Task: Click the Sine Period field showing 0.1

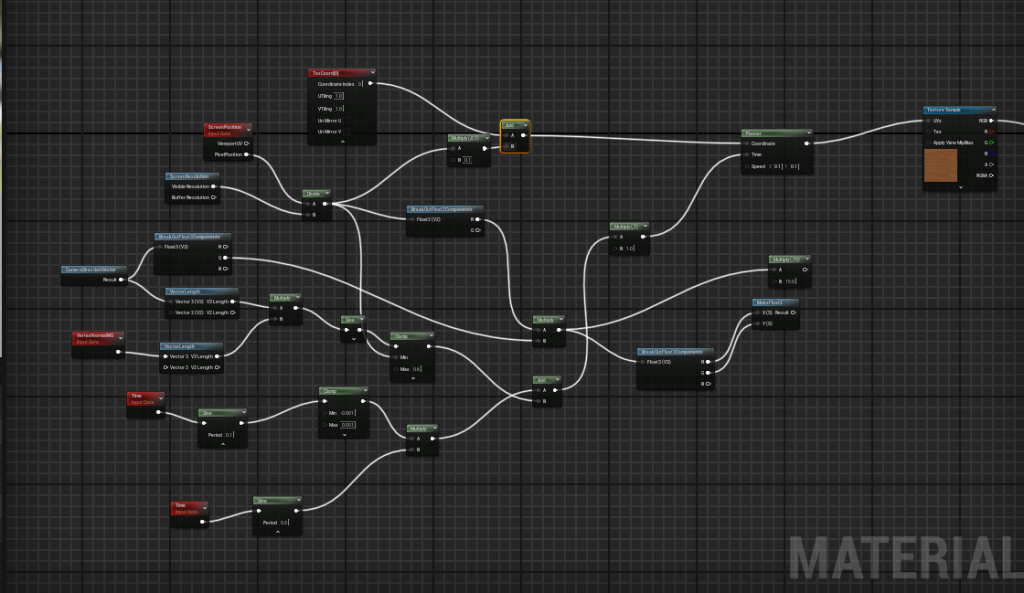Action: pyautogui.click(x=229, y=435)
